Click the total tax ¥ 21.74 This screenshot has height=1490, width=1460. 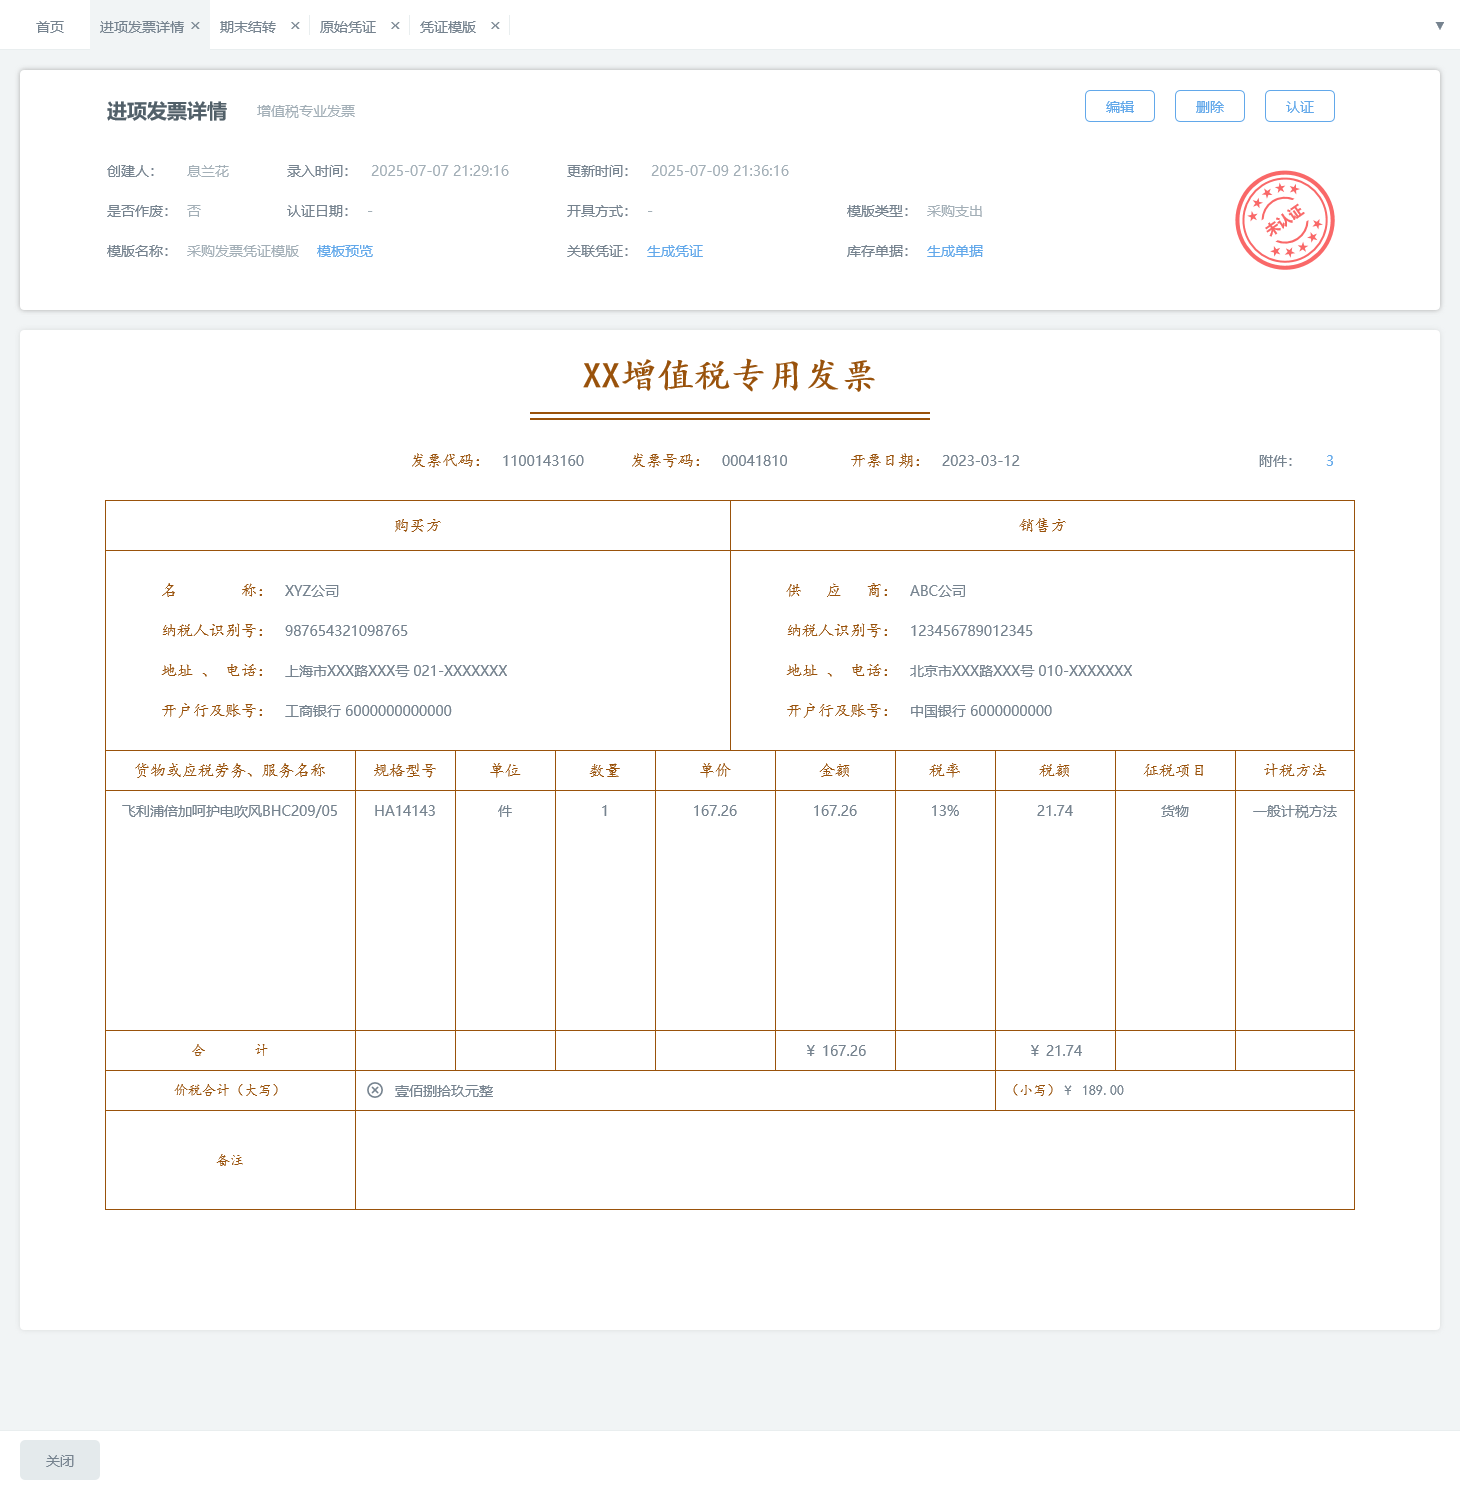point(1056,1051)
